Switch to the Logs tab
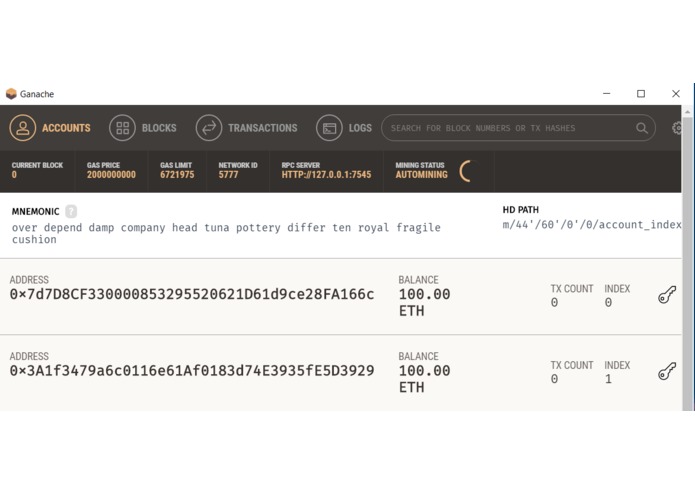 click(344, 128)
